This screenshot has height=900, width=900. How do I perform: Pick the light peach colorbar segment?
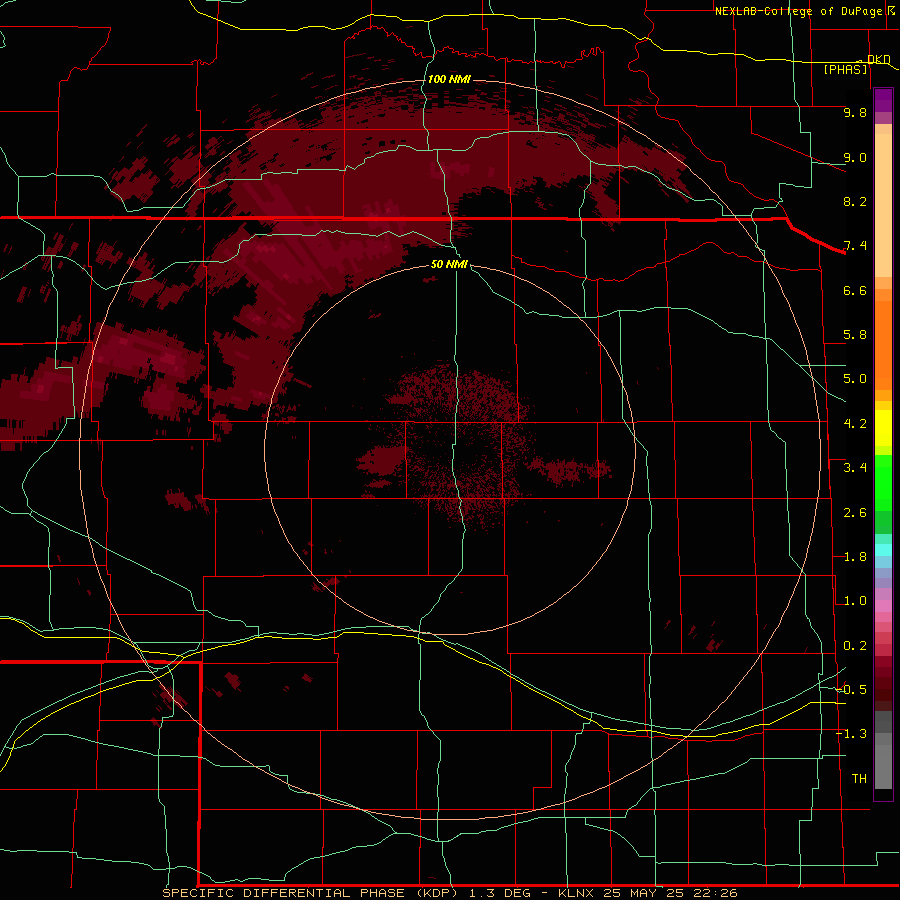883,205
